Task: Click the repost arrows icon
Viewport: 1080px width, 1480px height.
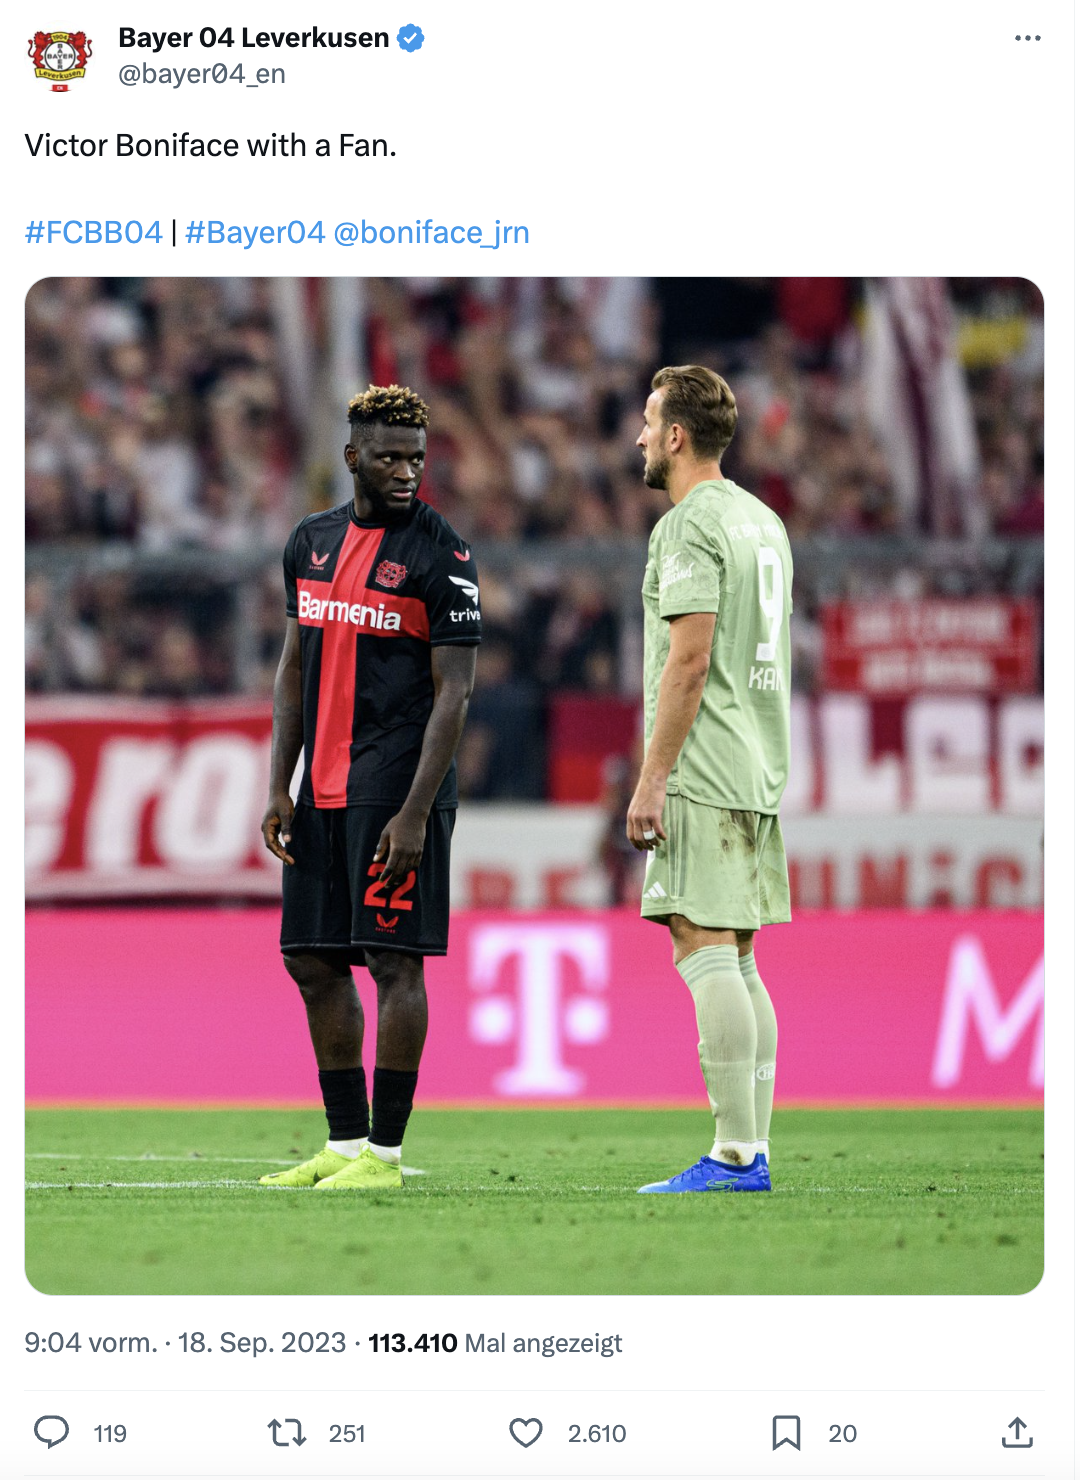Action: pyautogui.click(x=287, y=1433)
